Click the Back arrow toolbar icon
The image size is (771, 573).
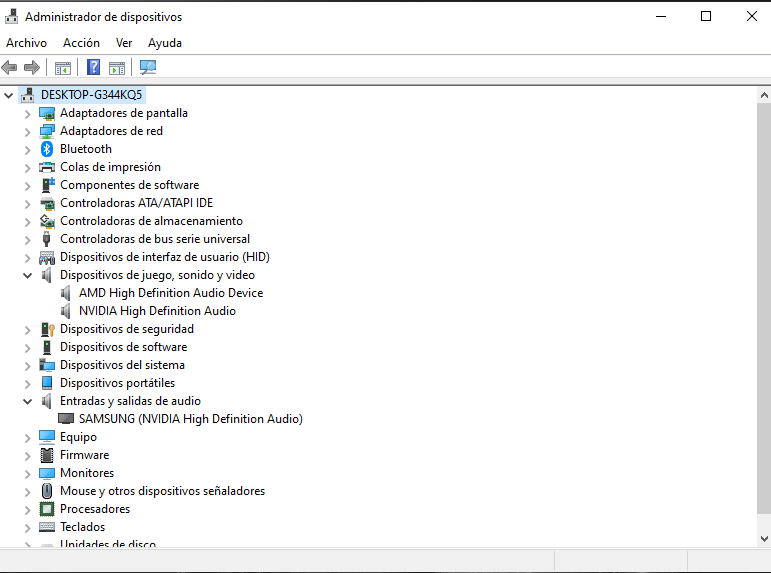click(x=9, y=67)
